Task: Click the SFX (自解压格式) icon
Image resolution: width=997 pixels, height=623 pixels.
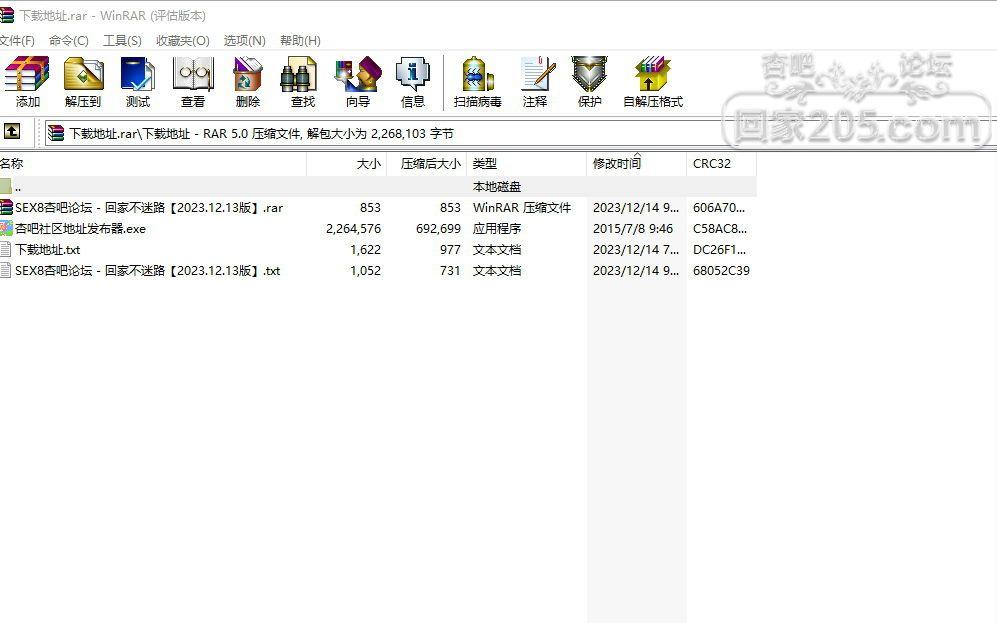Action: click(652, 74)
